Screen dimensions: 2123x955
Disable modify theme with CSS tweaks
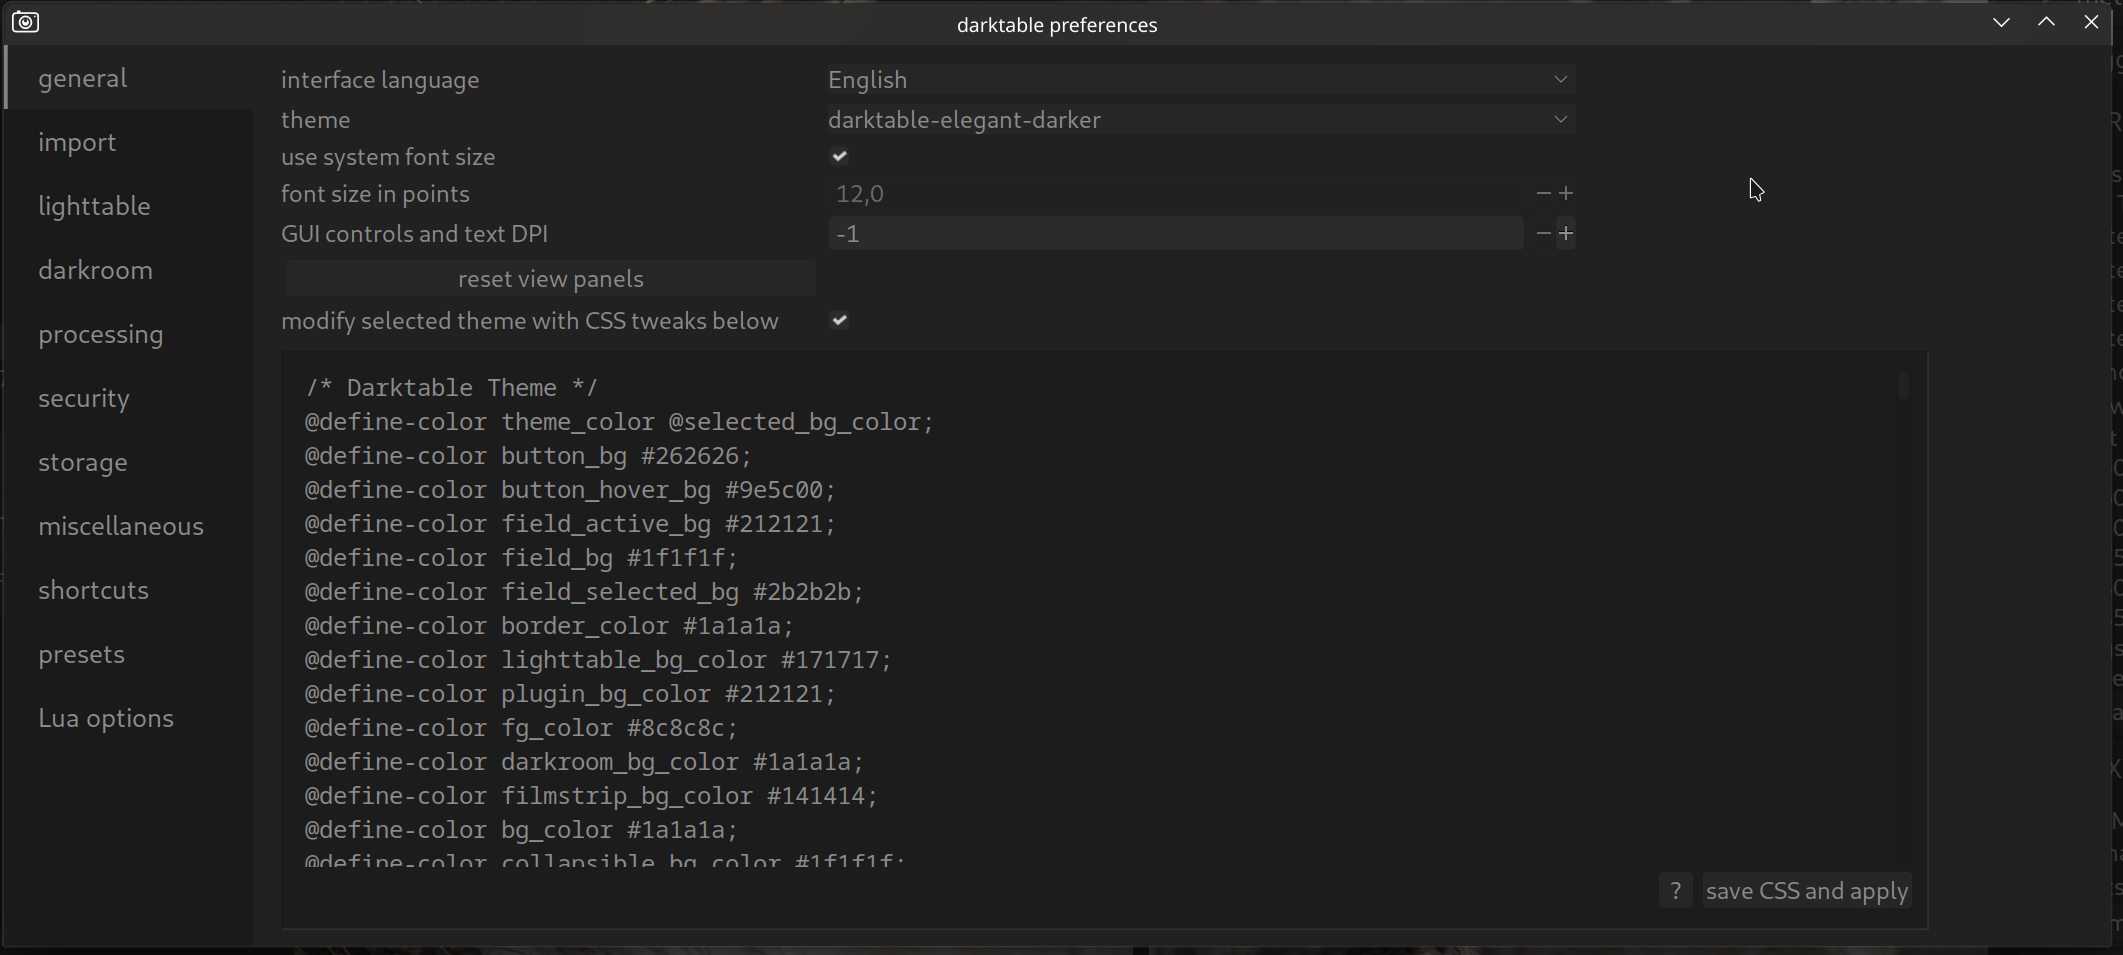pyautogui.click(x=839, y=320)
